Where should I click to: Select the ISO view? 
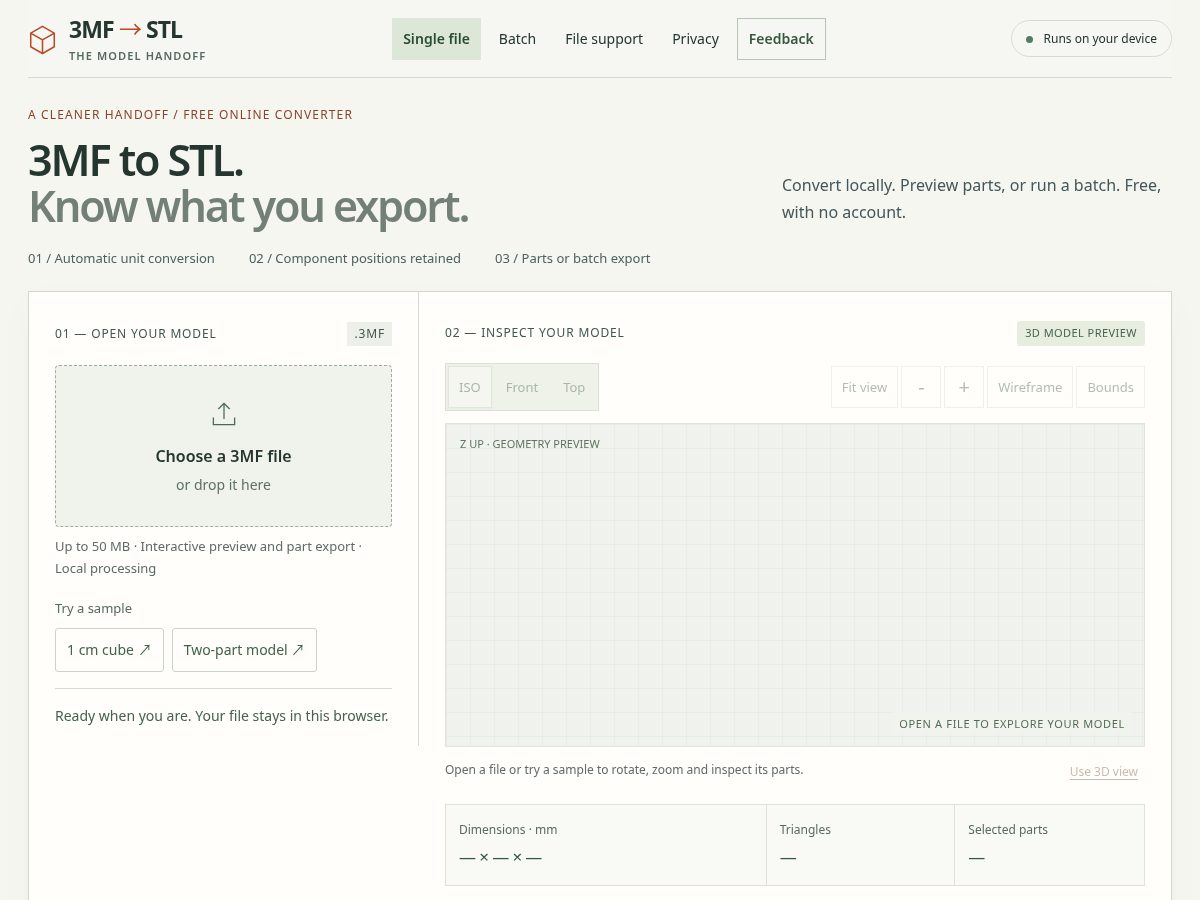click(x=470, y=387)
